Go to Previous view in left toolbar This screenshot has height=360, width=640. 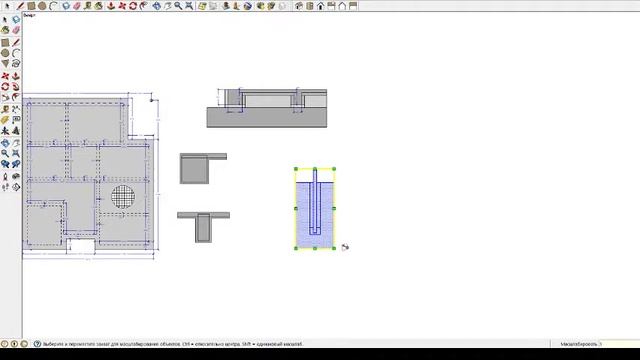click(5, 164)
